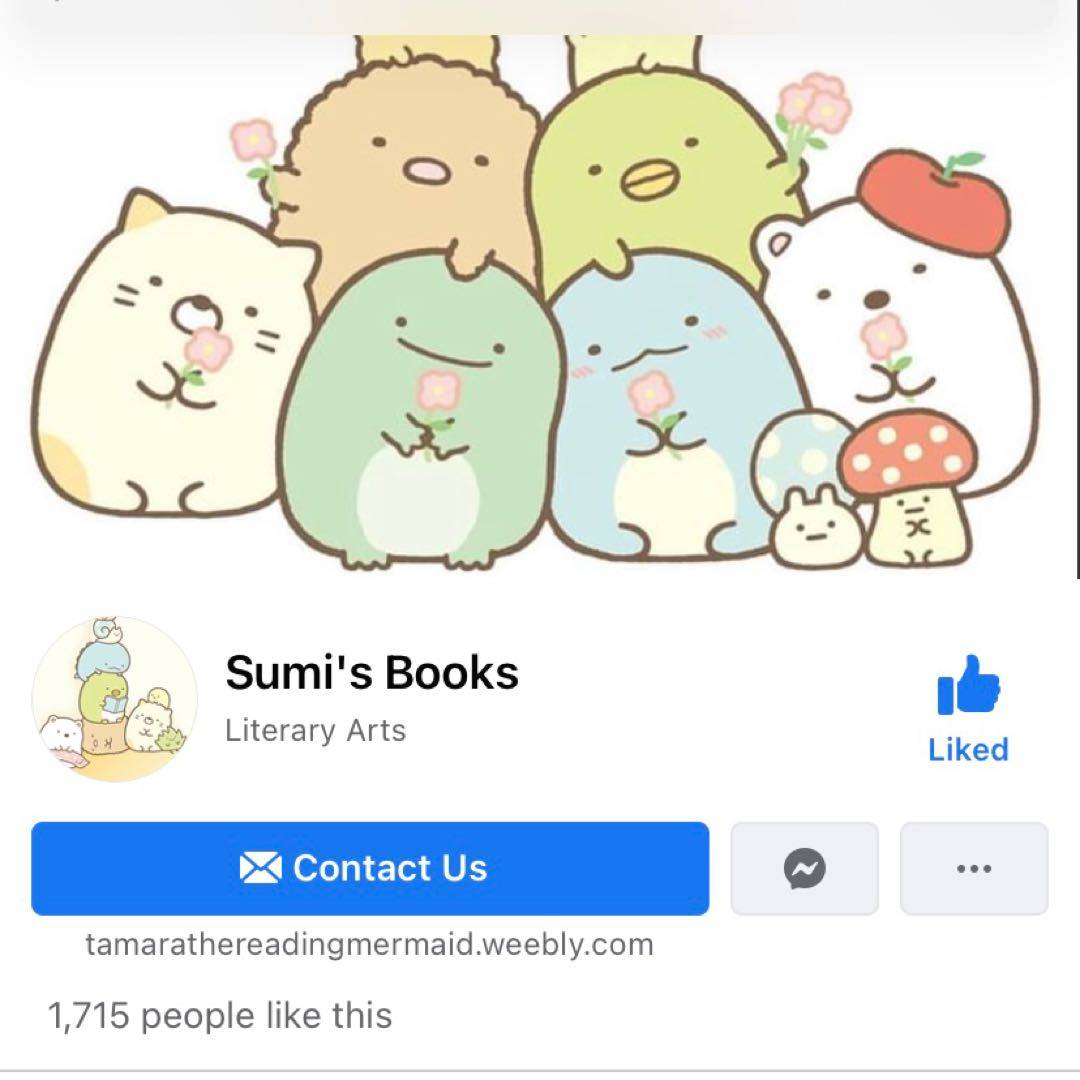1080x1080 pixels.
Task: Click the Sumi's Books page title
Action: pos(372,672)
